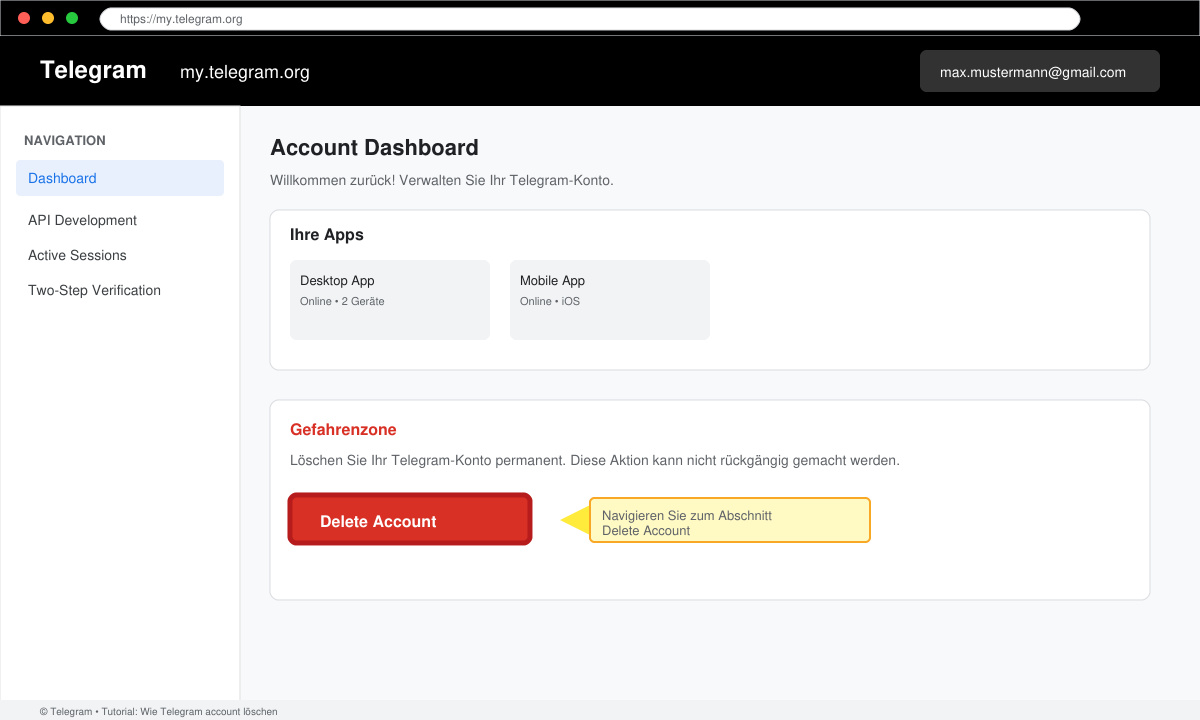The width and height of the screenshot is (1200, 720).
Task: Click the Telegram logo text
Action: (93, 70)
